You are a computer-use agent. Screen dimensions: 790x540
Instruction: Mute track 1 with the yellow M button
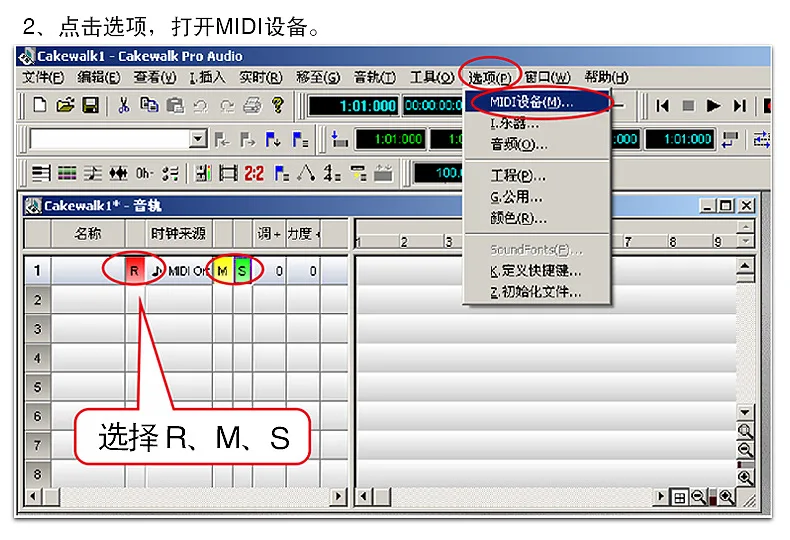[222, 271]
